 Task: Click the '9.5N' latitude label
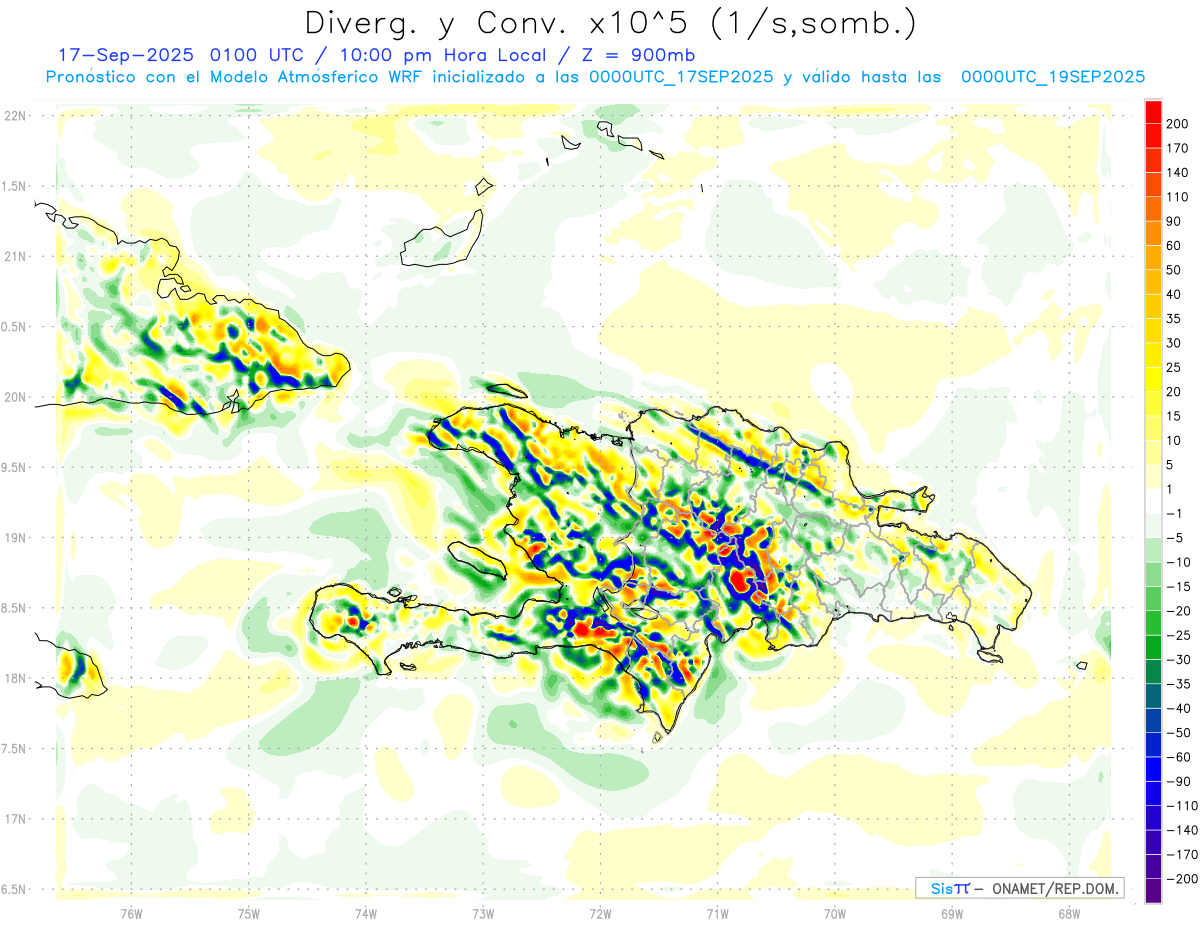click(15, 467)
